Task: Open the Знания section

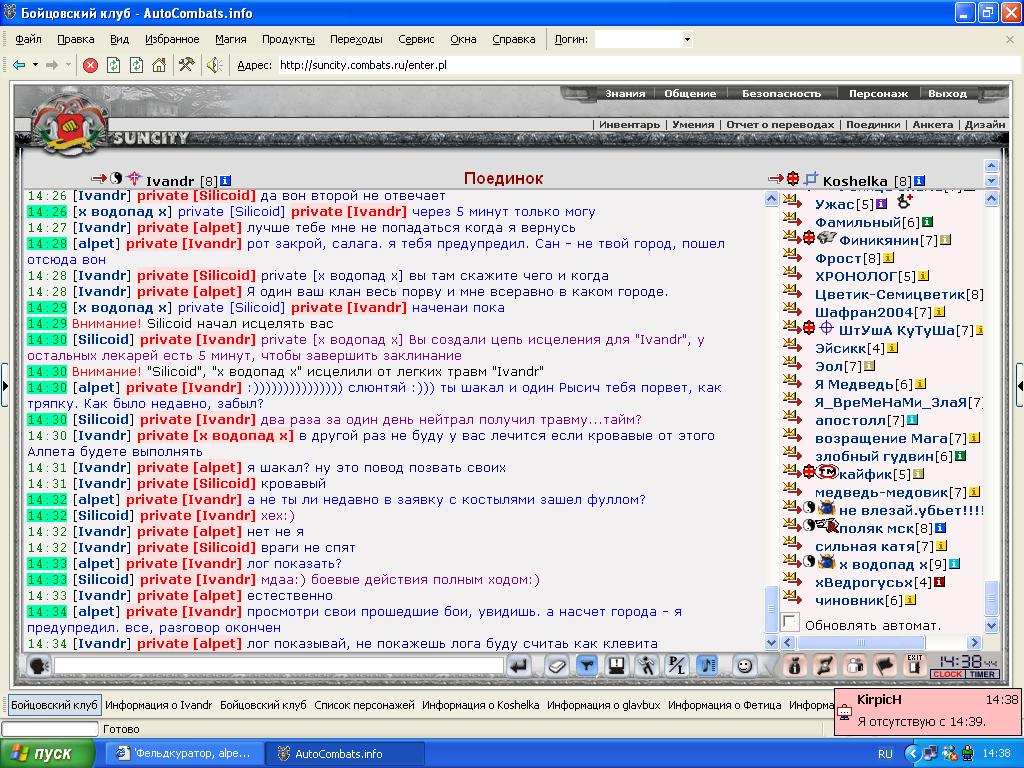Action: [x=624, y=93]
